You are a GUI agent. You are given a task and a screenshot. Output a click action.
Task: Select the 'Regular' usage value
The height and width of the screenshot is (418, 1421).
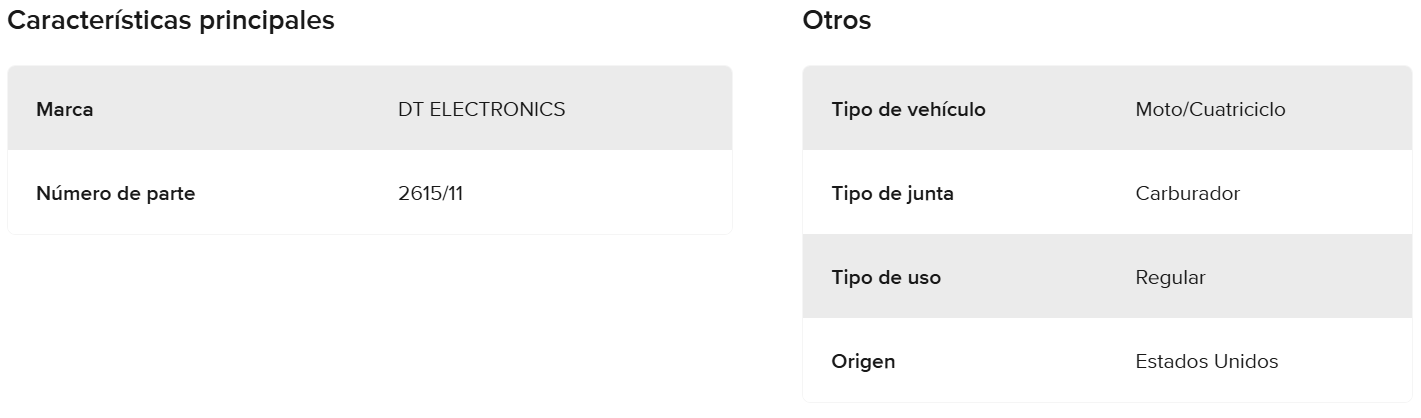pos(1170,277)
